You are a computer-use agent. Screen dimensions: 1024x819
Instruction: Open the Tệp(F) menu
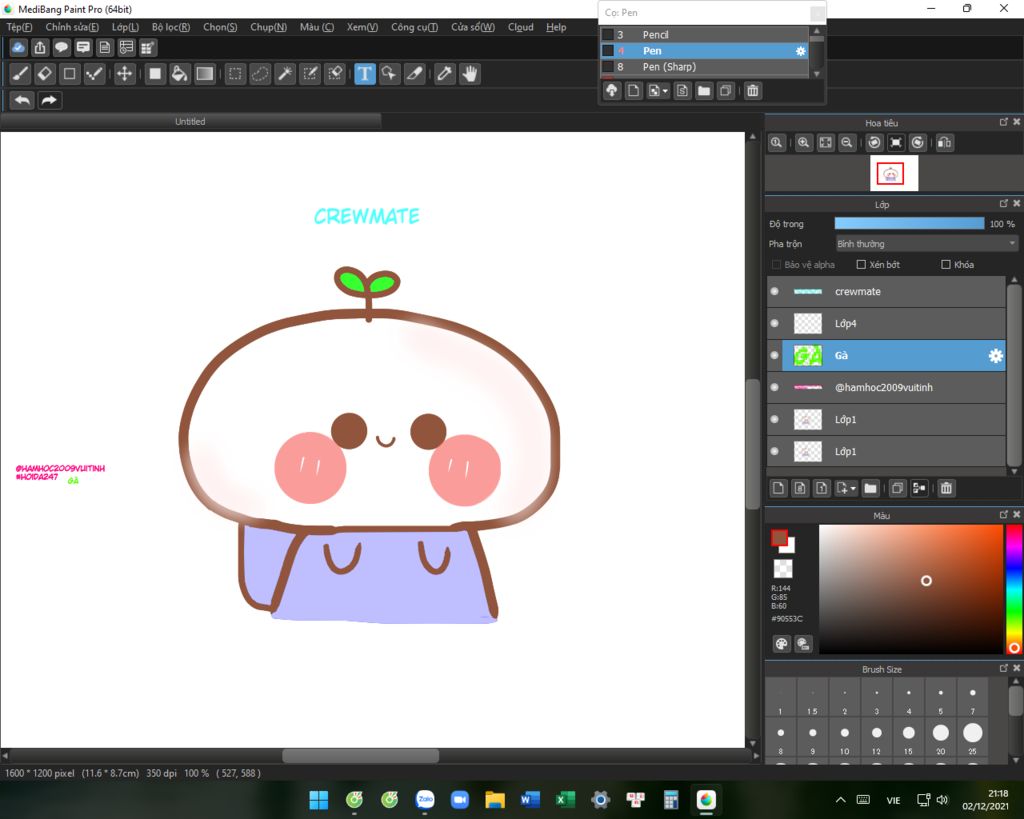tap(19, 27)
